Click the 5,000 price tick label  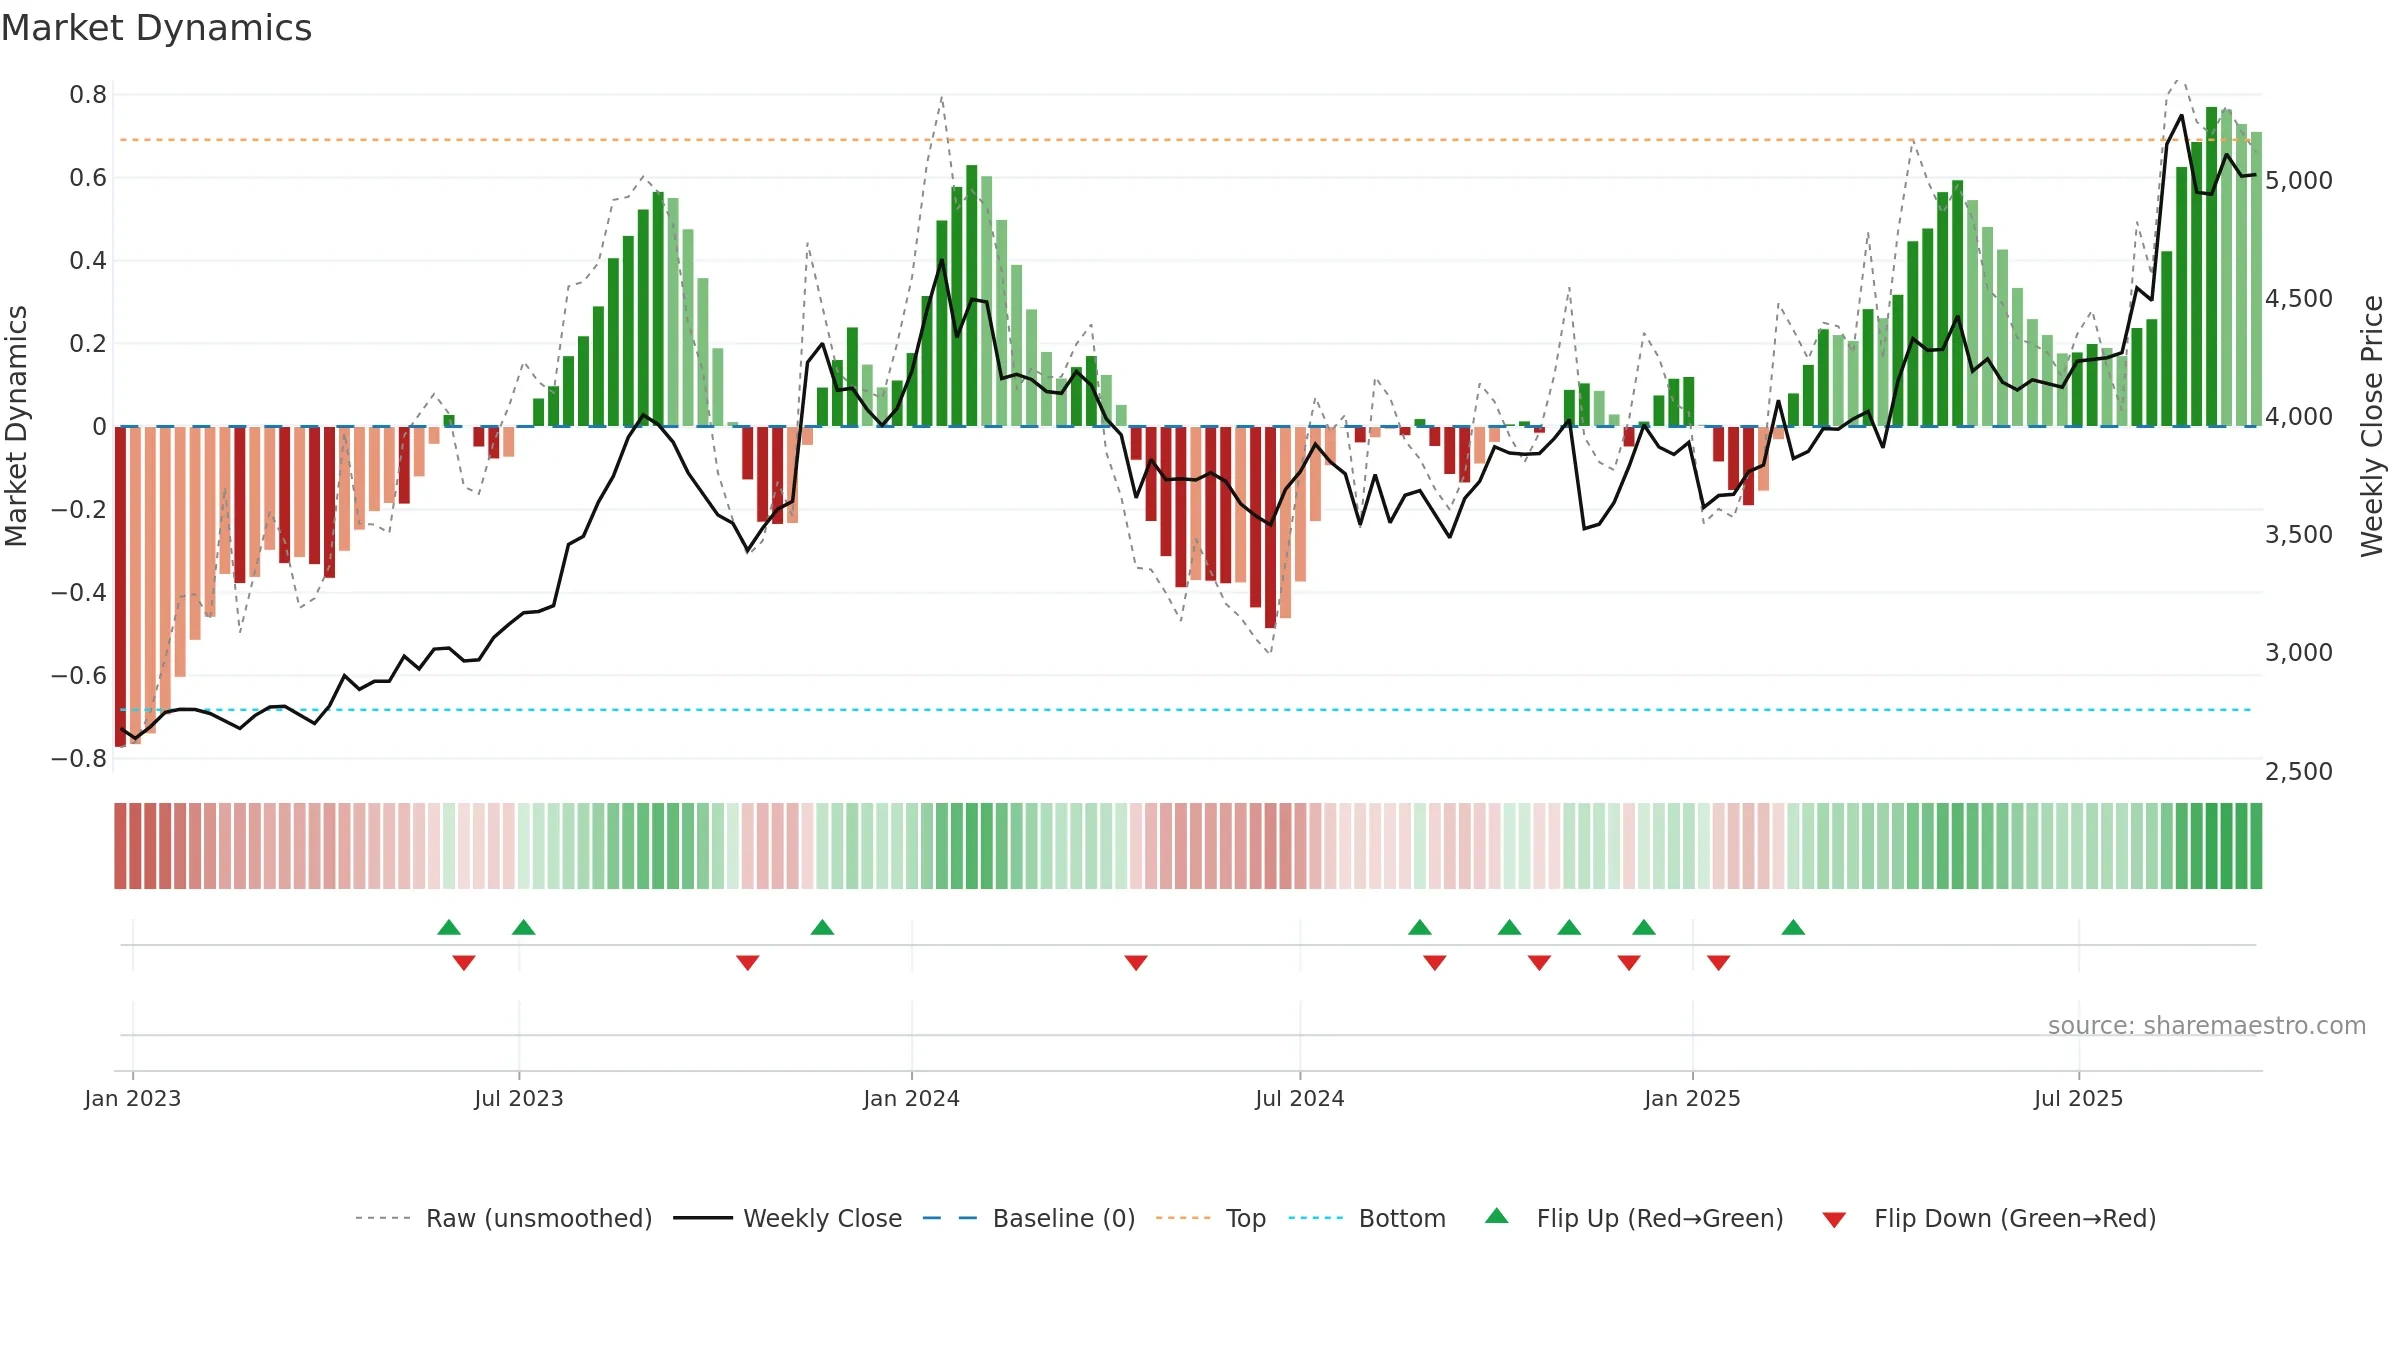coord(2299,181)
